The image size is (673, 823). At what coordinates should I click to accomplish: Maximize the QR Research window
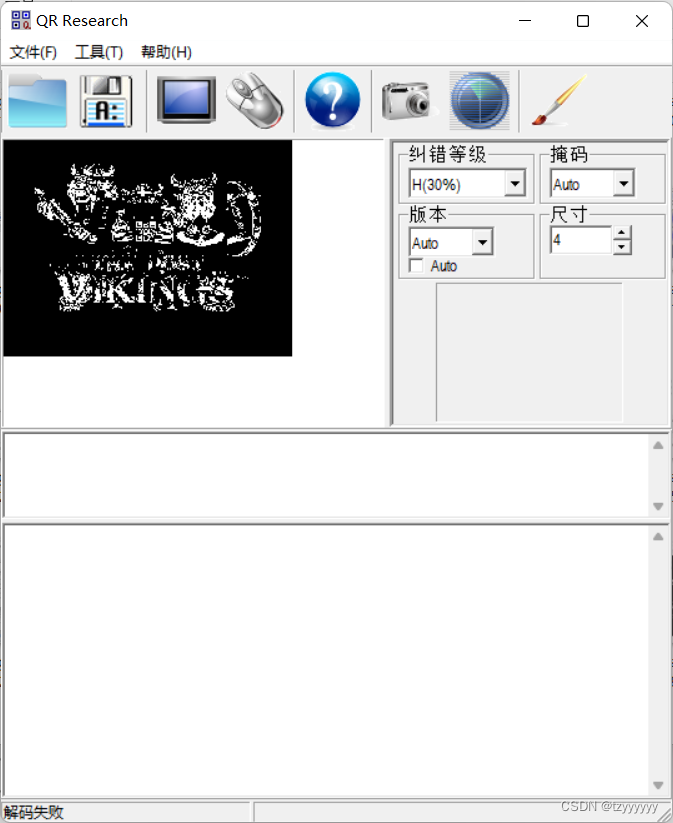[x=583, y=21]
